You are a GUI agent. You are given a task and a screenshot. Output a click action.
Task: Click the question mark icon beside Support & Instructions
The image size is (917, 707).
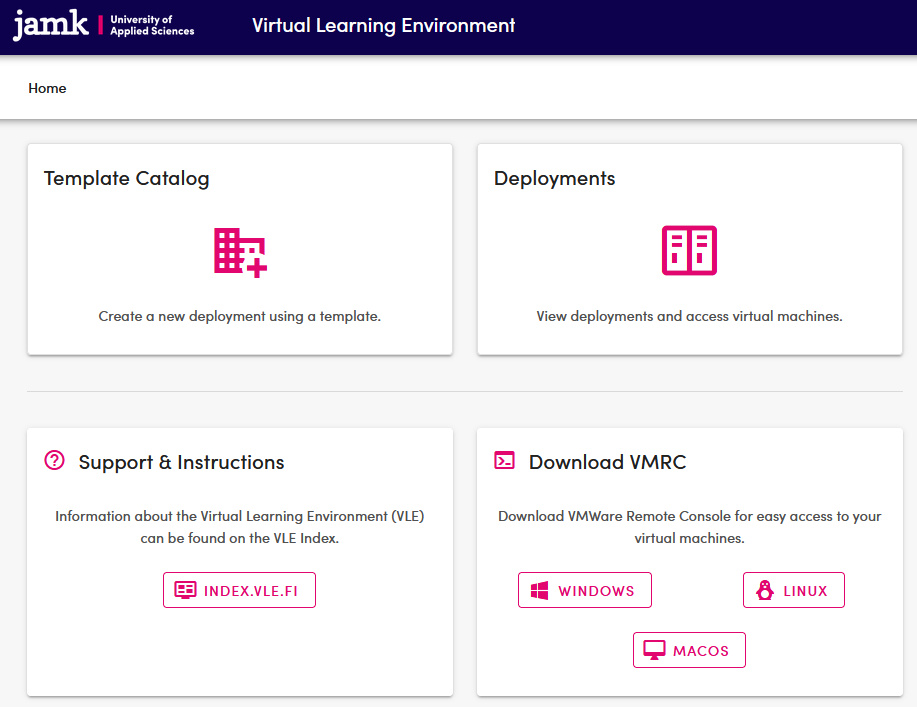[53, 460]
